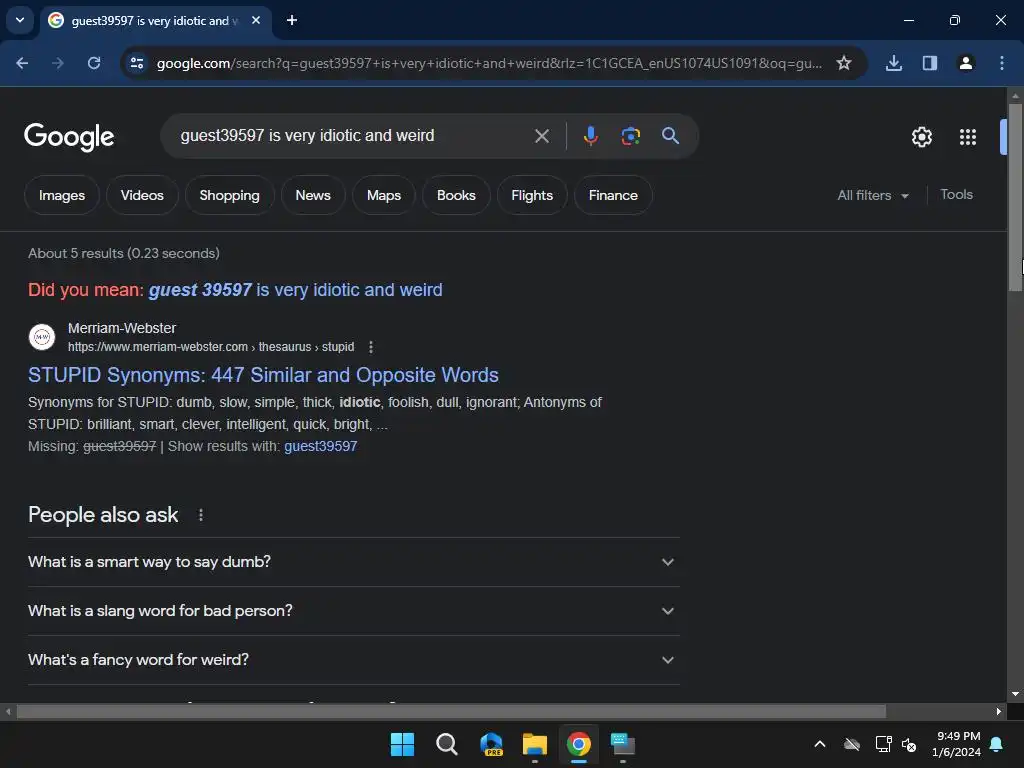Open File Explorer from the taskbar
The width and height of the screenshot is (1024, 768).
pyautogui.click(x=535, y=744)
